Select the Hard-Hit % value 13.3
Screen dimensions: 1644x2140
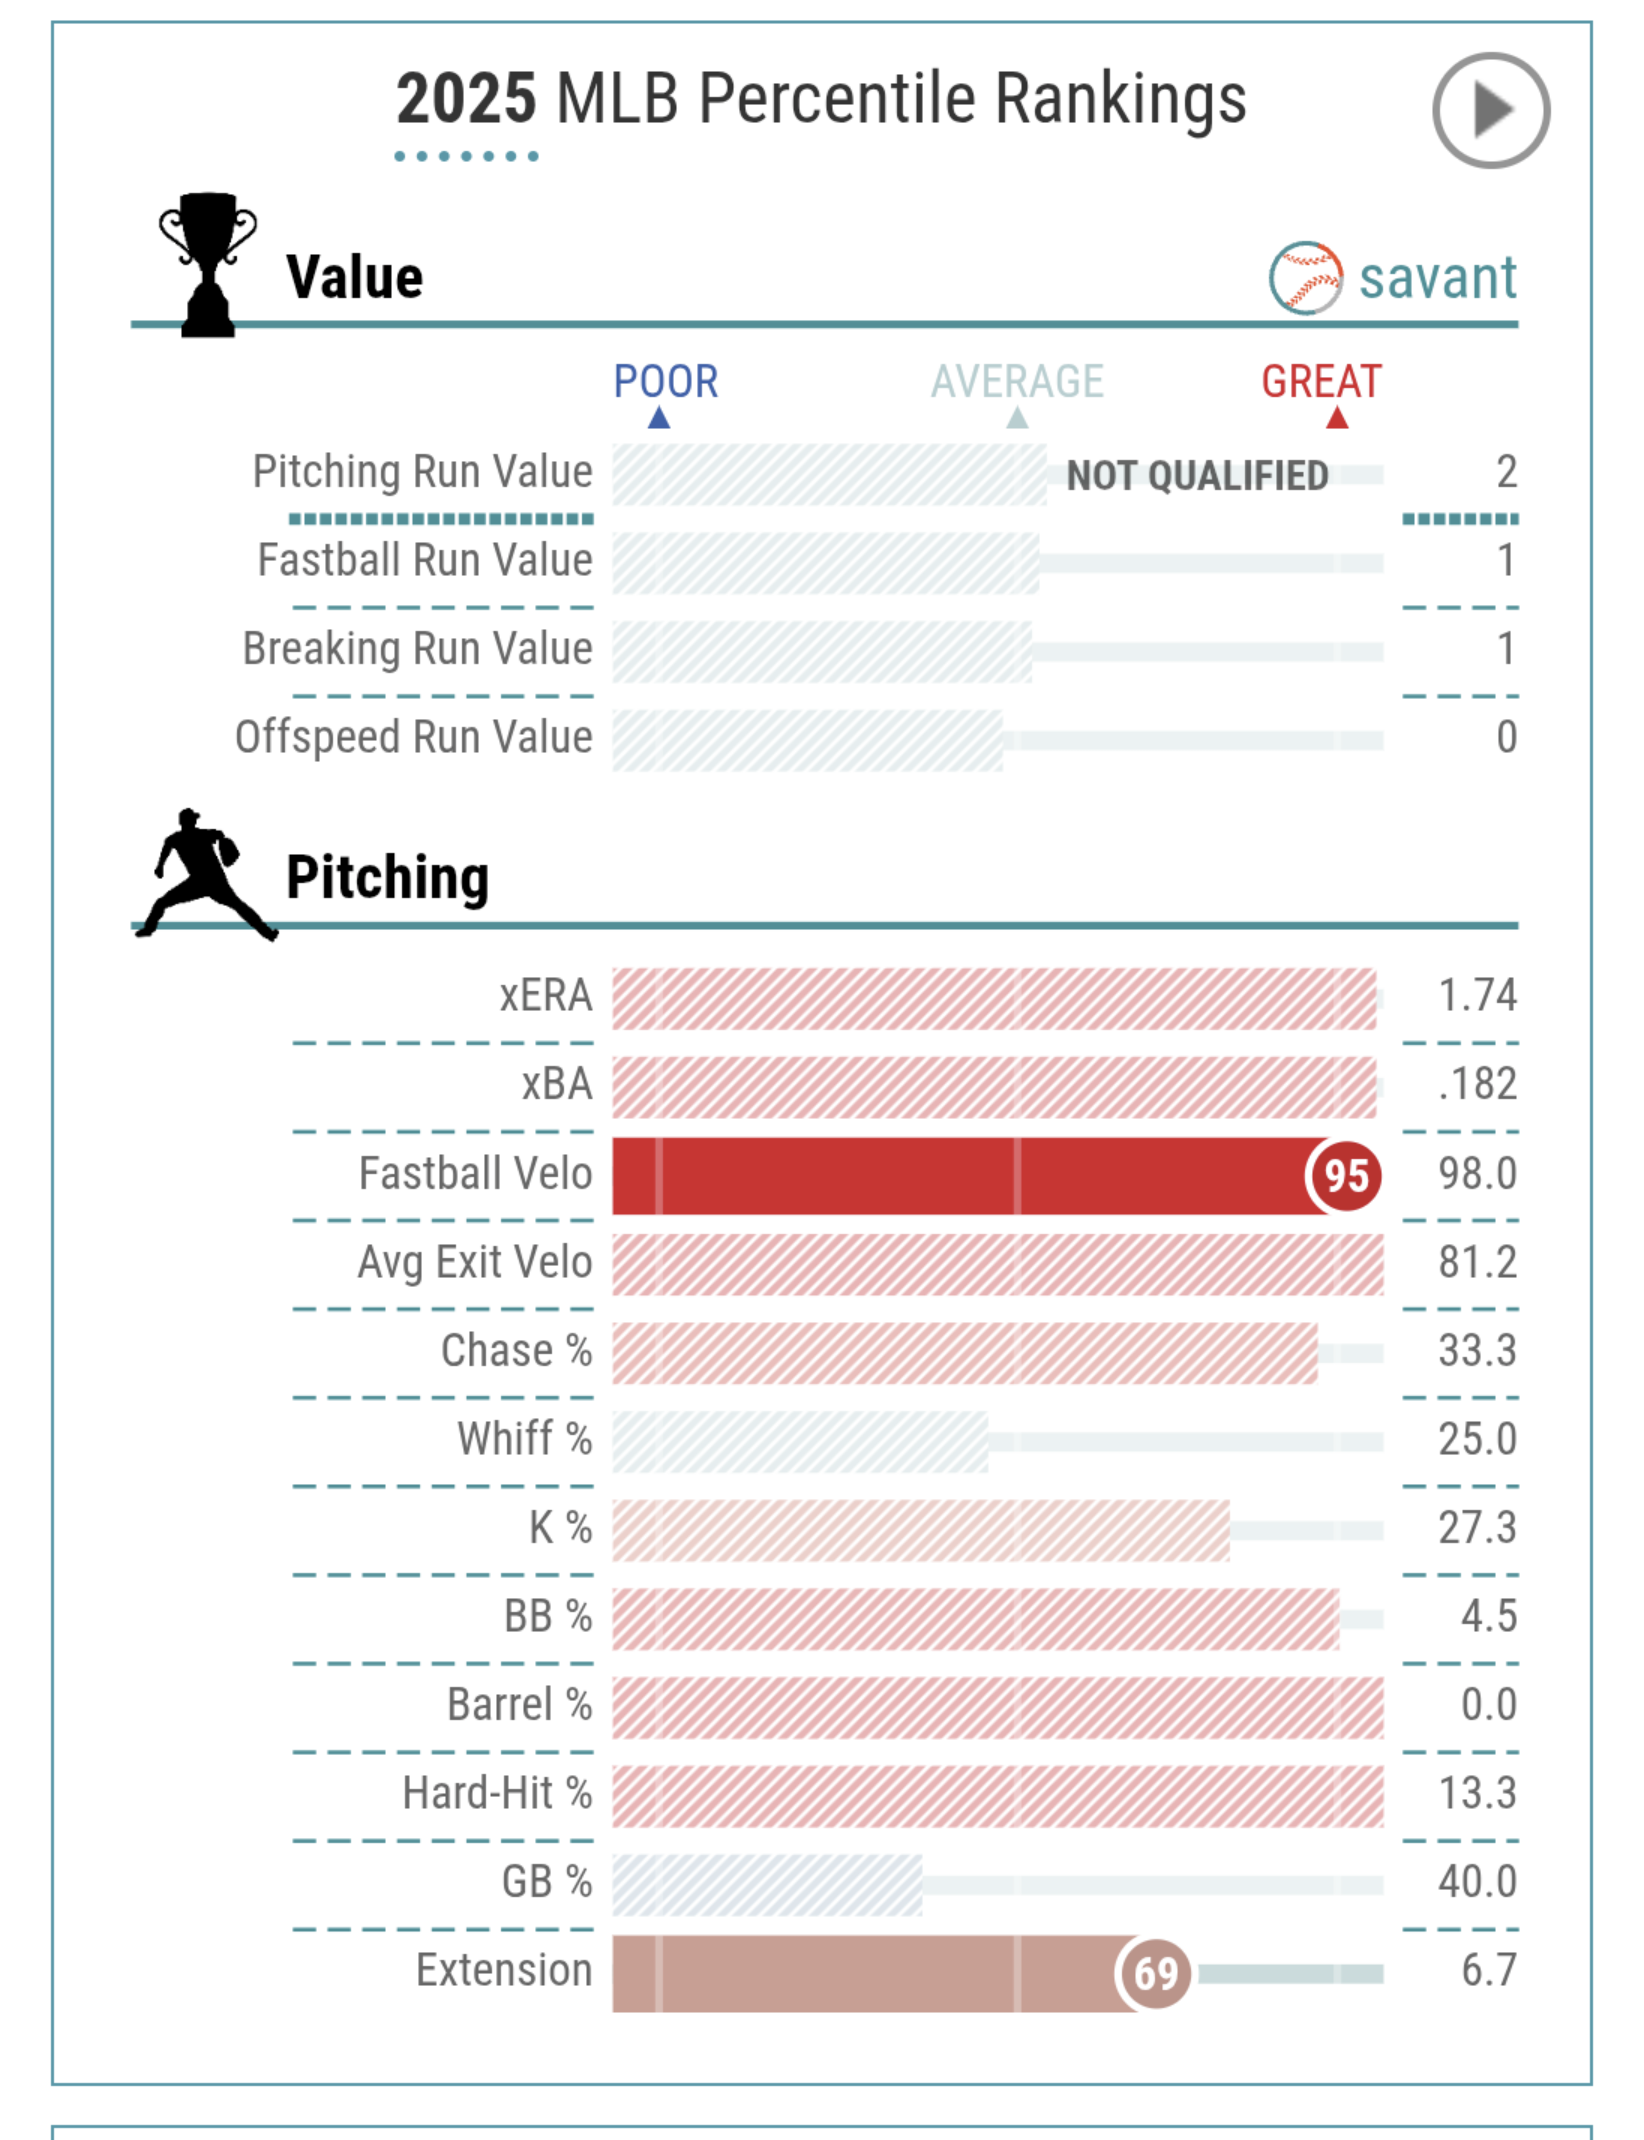pyautogui.click(x=1477, y=1794)
